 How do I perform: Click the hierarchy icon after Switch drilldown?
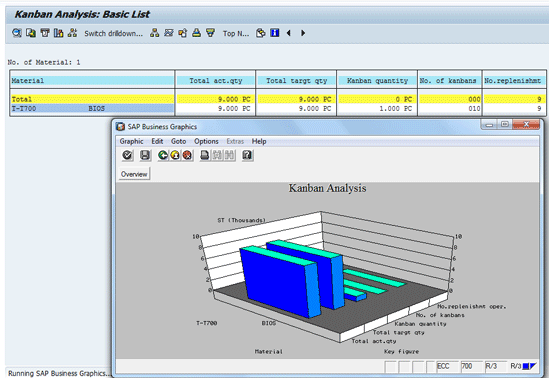point(154,33)
